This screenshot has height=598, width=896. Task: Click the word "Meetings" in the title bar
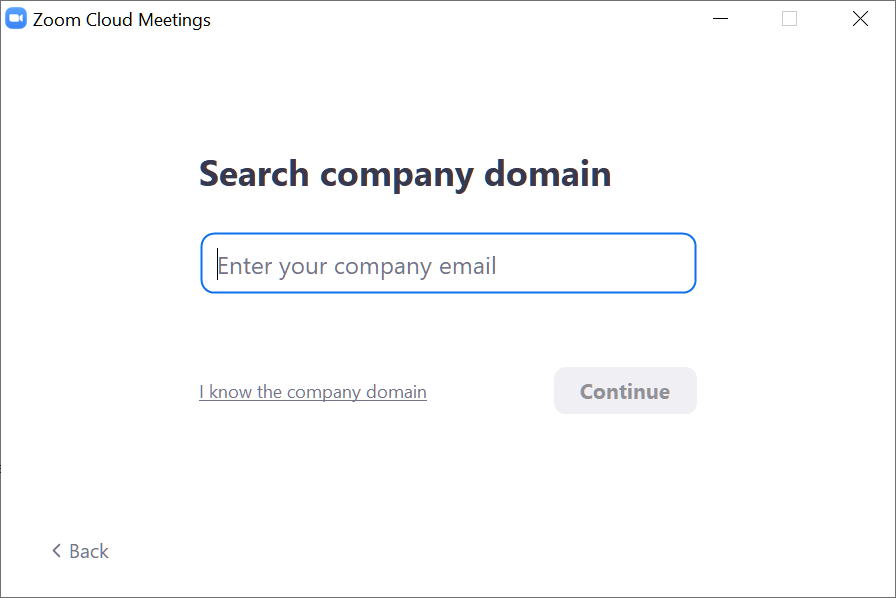pyautogui.click(x=176, y=20)
